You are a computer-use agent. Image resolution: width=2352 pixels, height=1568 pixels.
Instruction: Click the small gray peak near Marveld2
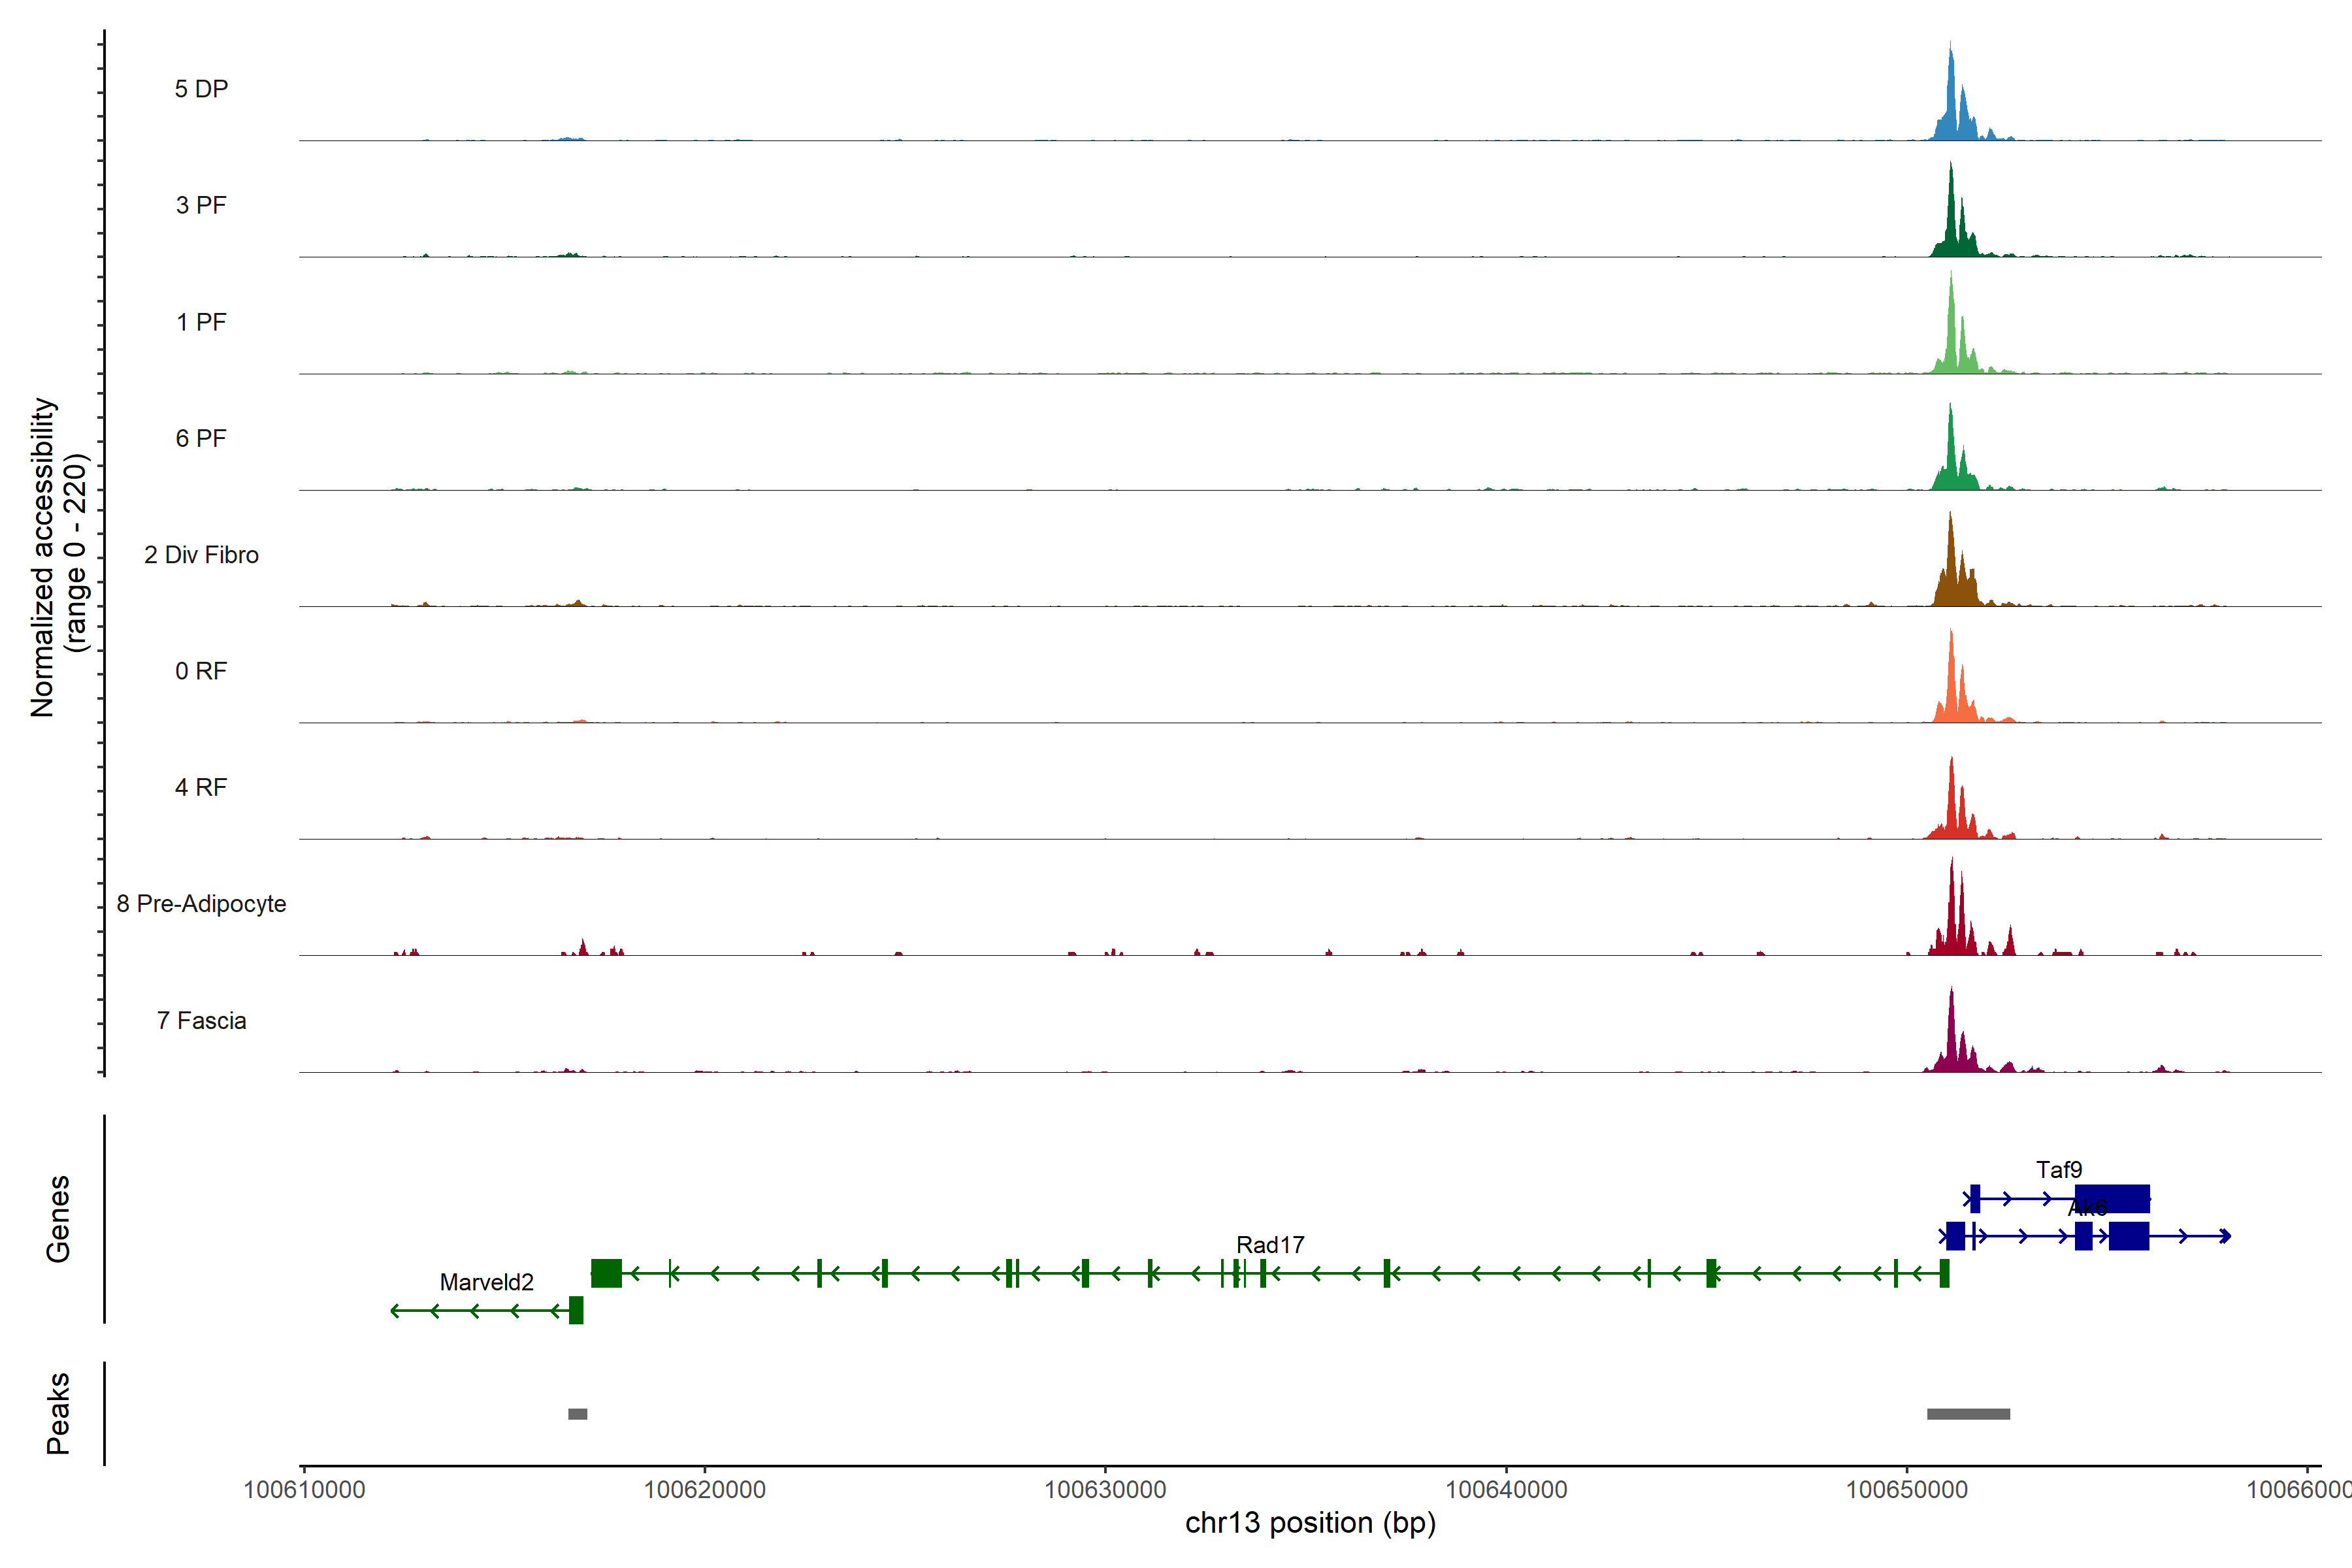click(x=577, y=1414)
